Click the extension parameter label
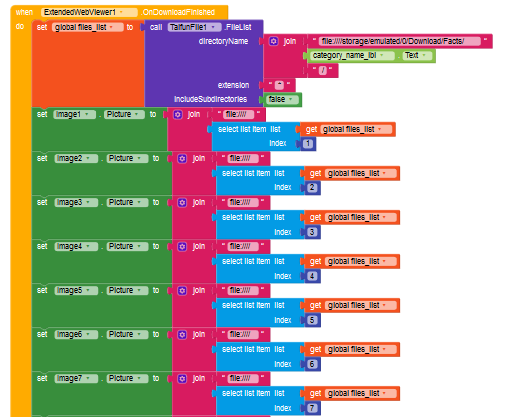 tap(233, 85)
